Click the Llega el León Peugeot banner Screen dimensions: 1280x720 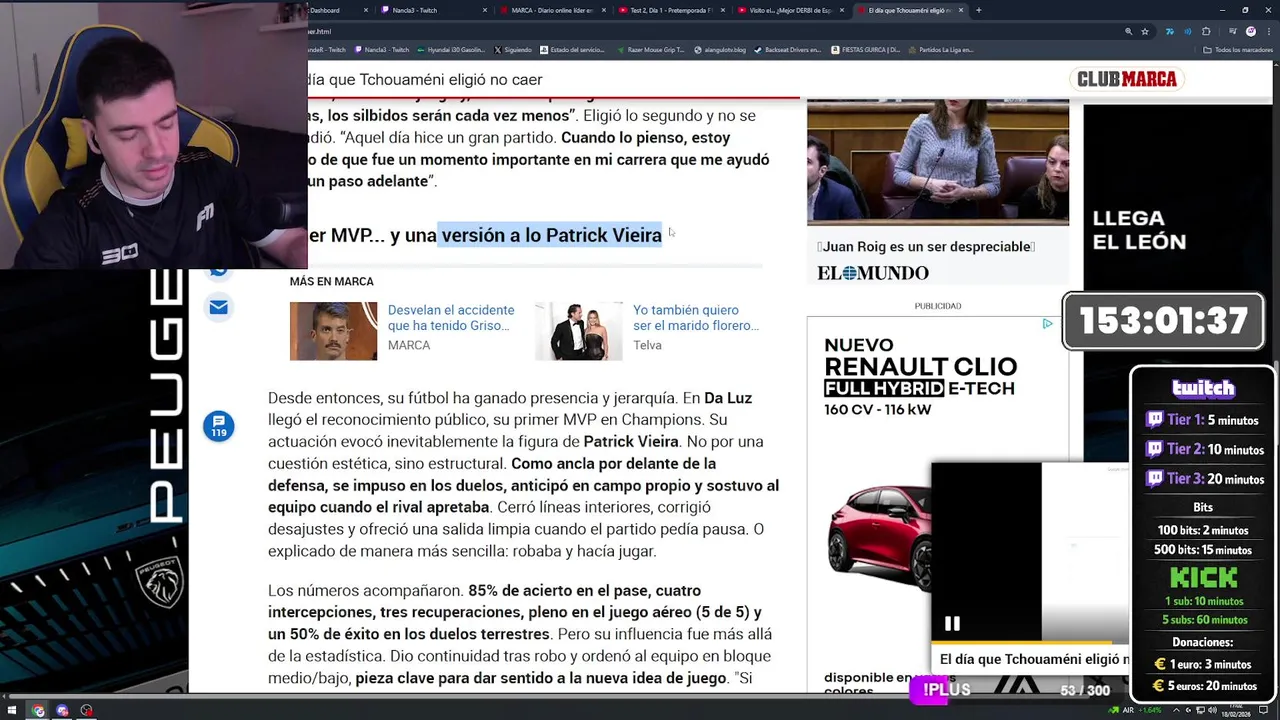(1139, 230)
